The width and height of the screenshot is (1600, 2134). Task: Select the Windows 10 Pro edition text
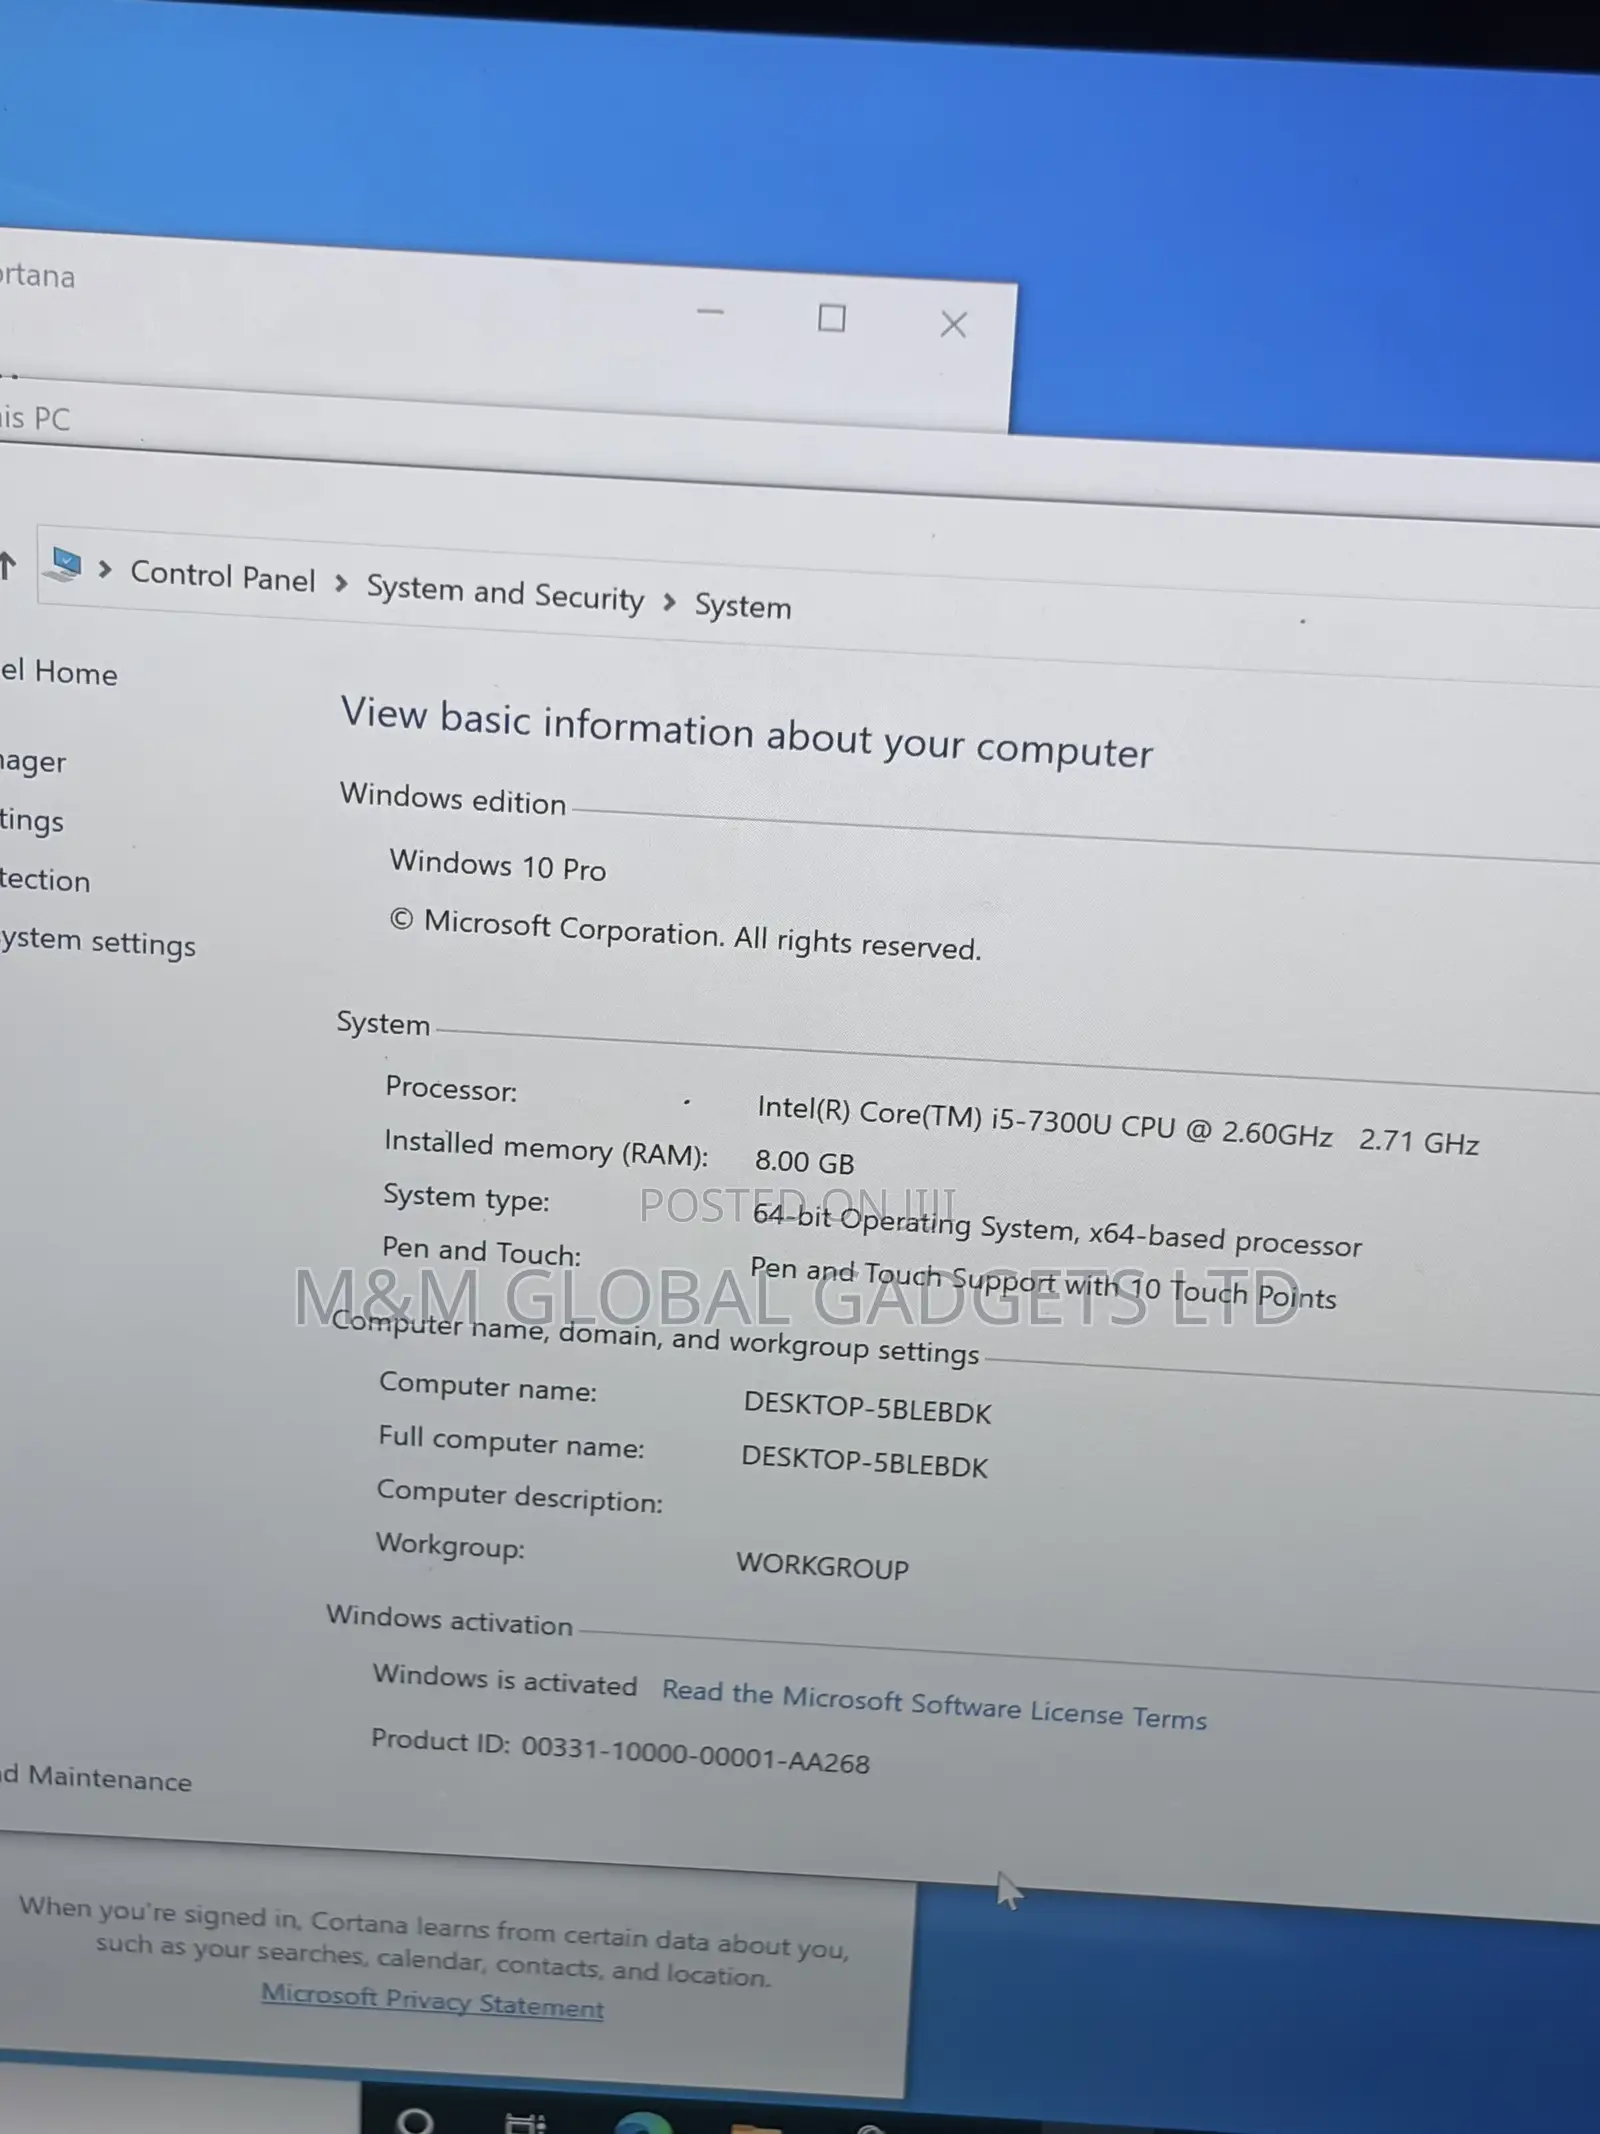coord(498,865)
